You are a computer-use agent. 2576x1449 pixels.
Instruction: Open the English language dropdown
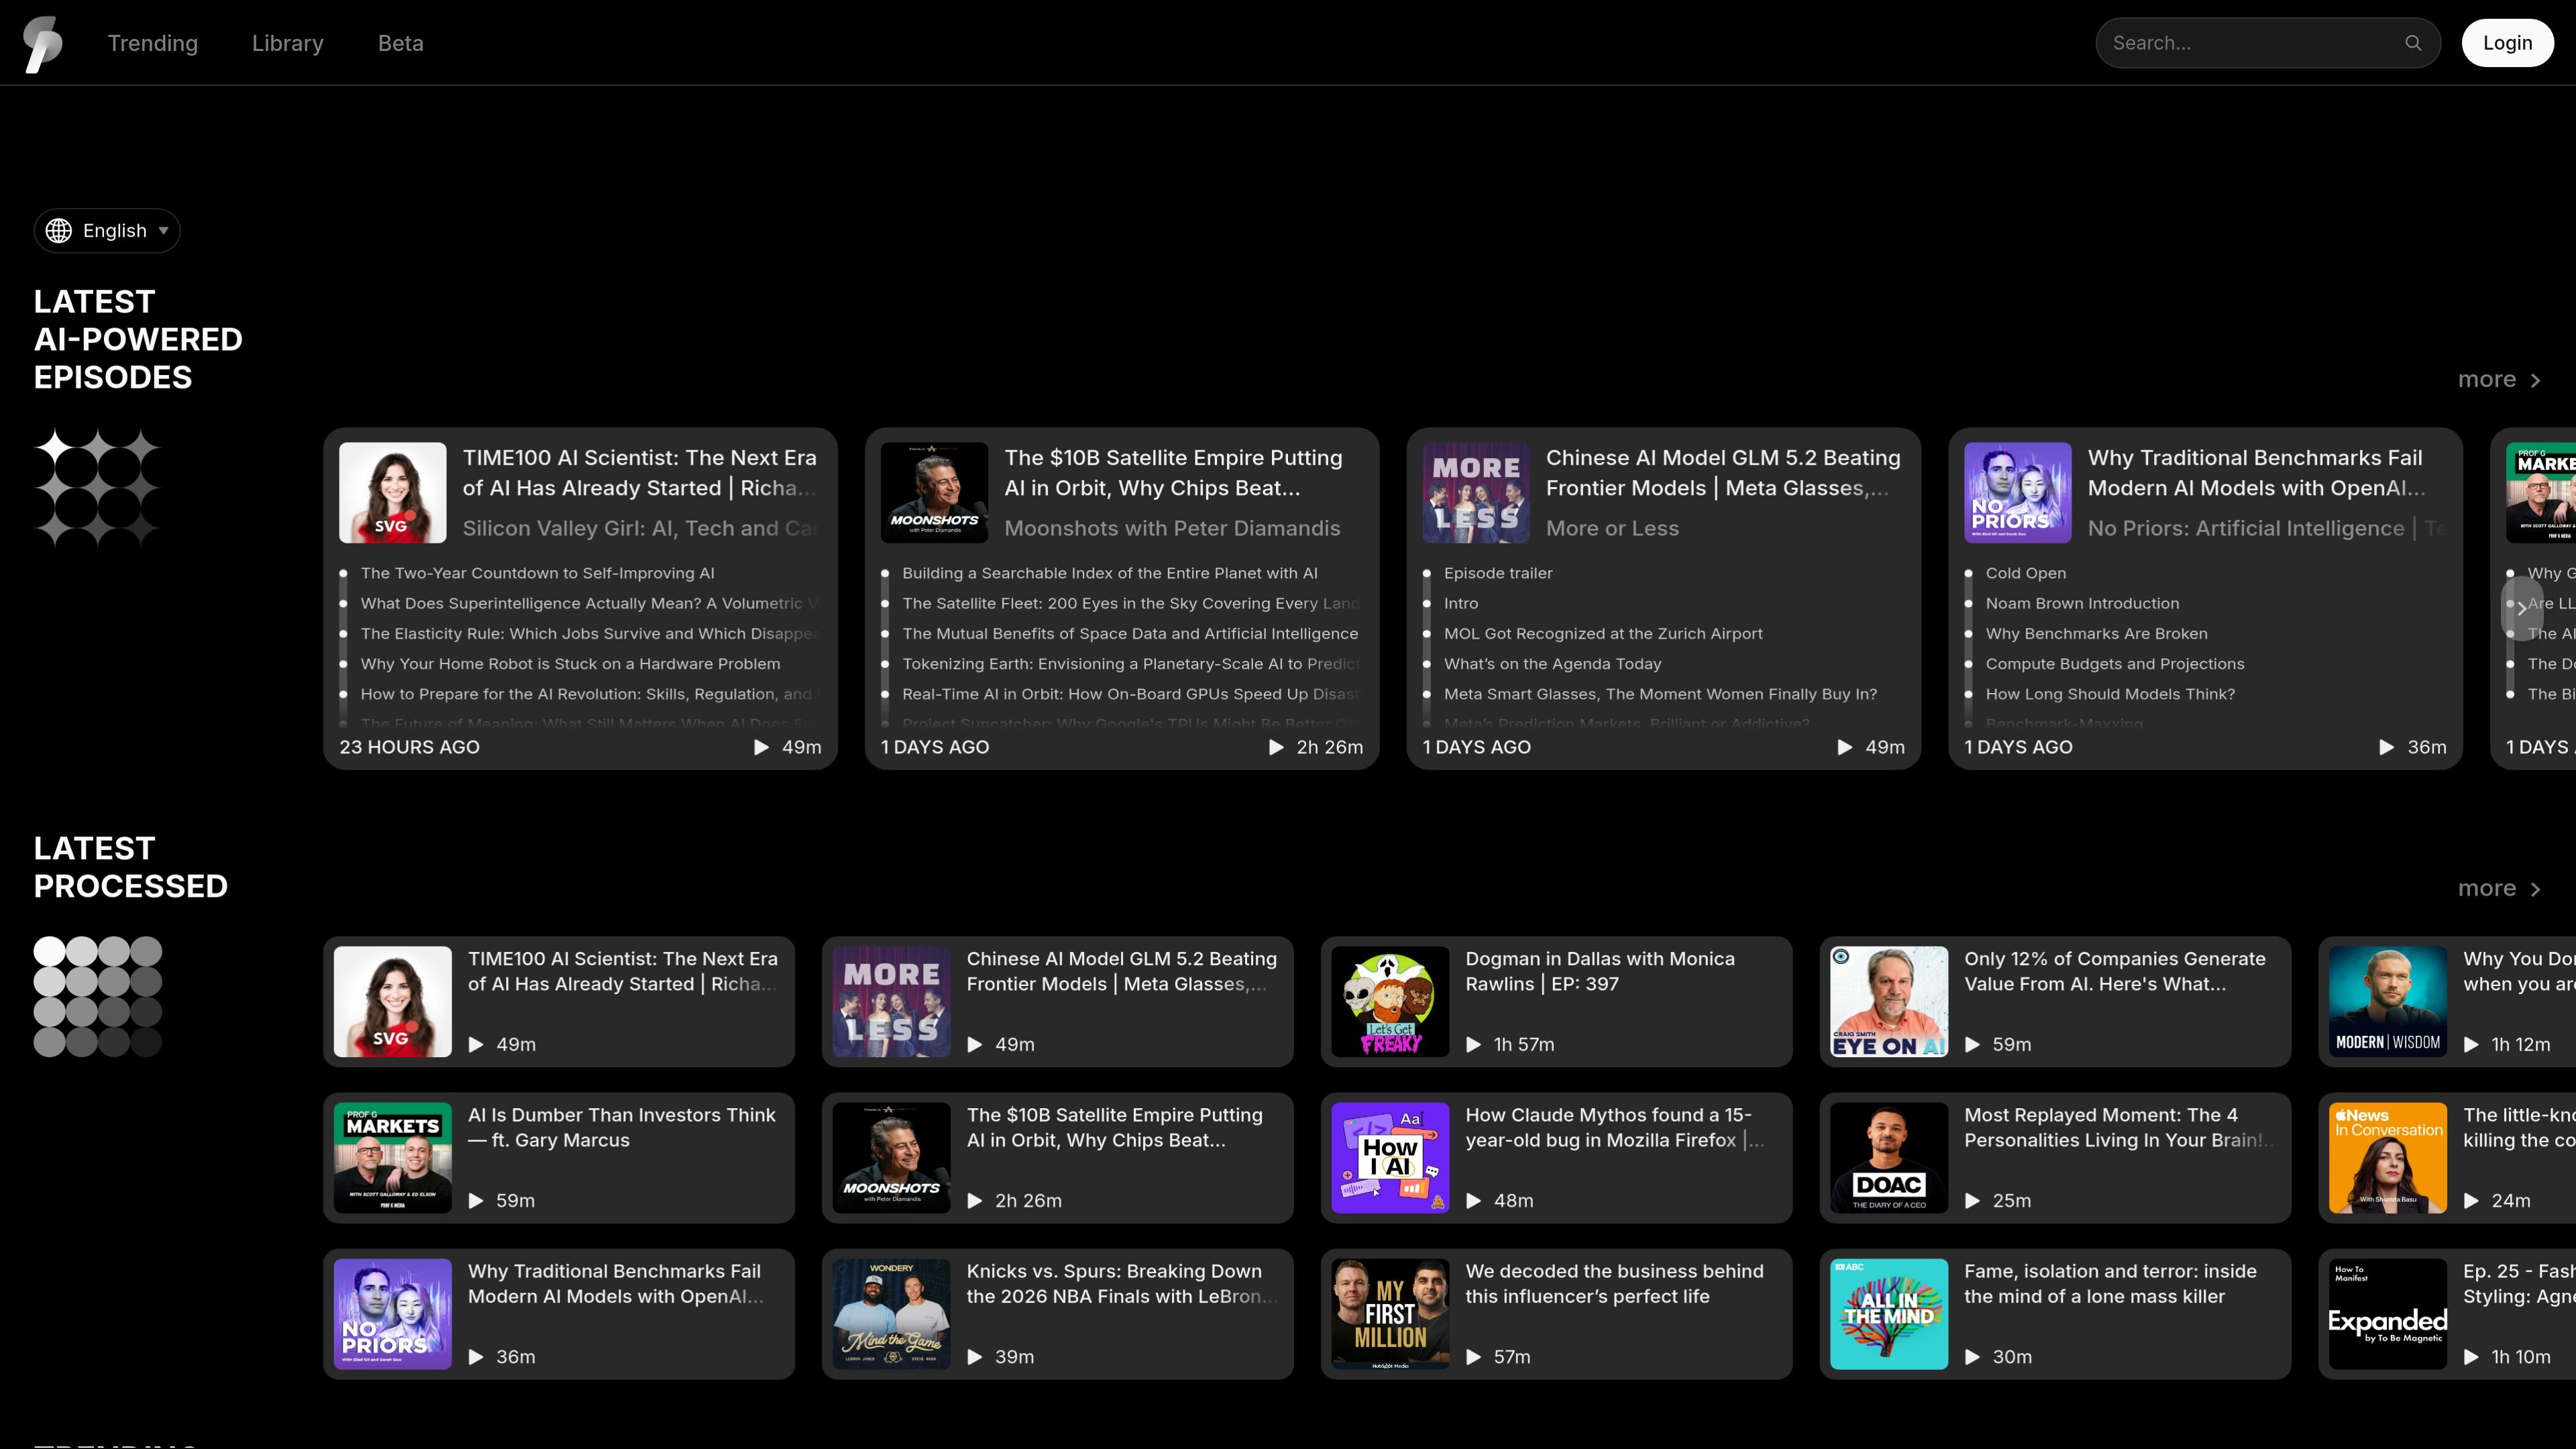[x=107, y=231]
